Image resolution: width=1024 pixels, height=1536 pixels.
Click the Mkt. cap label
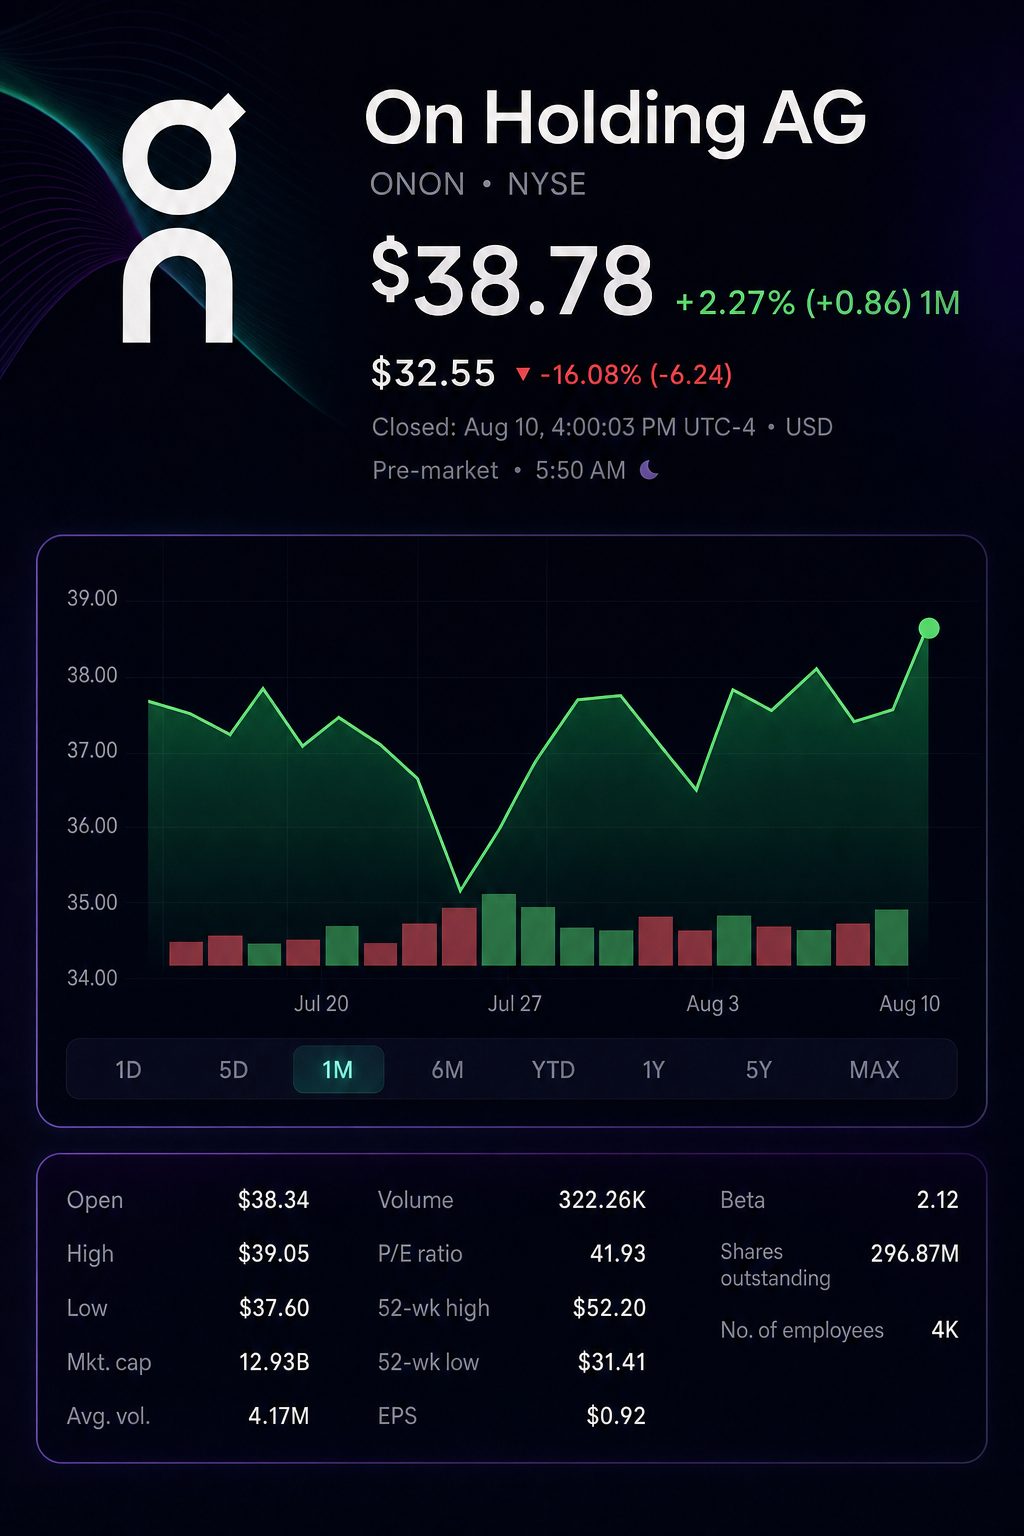[x=109, y=1363]
